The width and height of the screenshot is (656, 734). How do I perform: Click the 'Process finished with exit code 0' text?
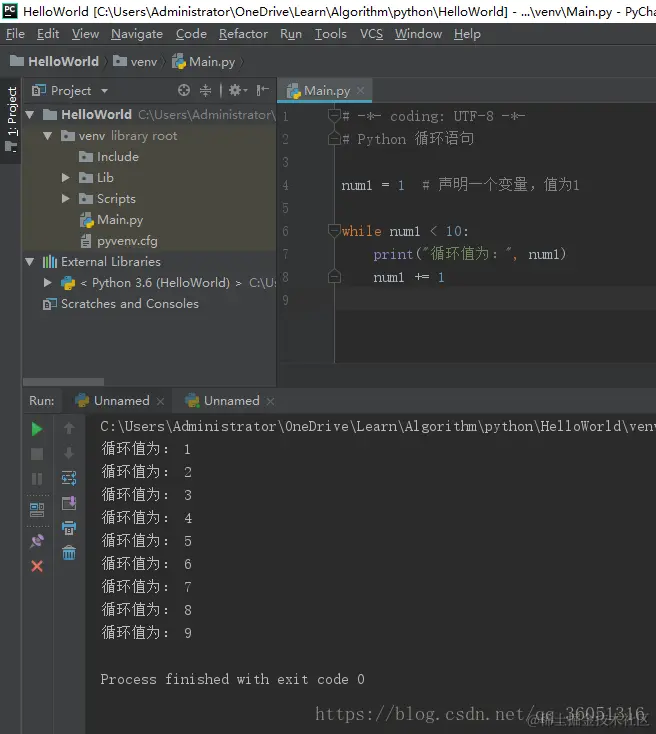point(232,679)
